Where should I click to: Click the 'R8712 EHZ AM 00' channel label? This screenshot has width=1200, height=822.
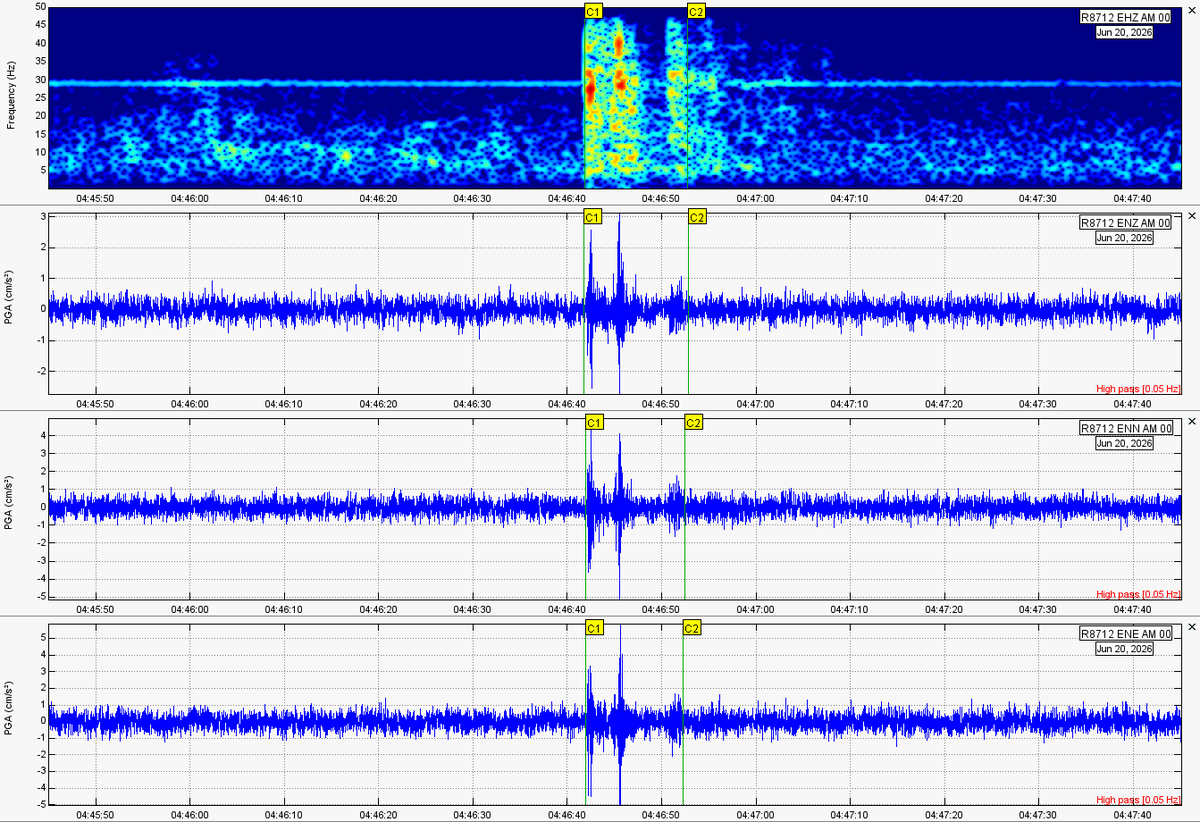1125,17
